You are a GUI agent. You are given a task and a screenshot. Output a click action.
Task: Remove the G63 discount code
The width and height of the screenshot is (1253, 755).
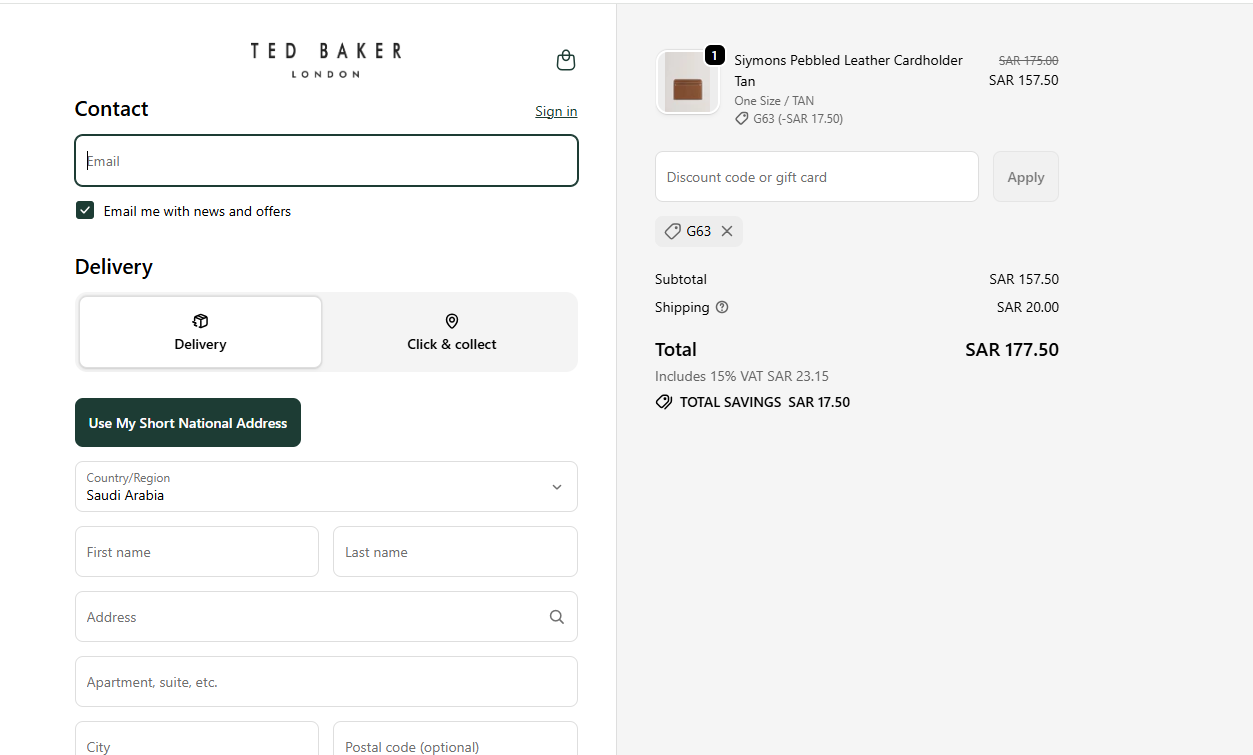click(727, 231)
